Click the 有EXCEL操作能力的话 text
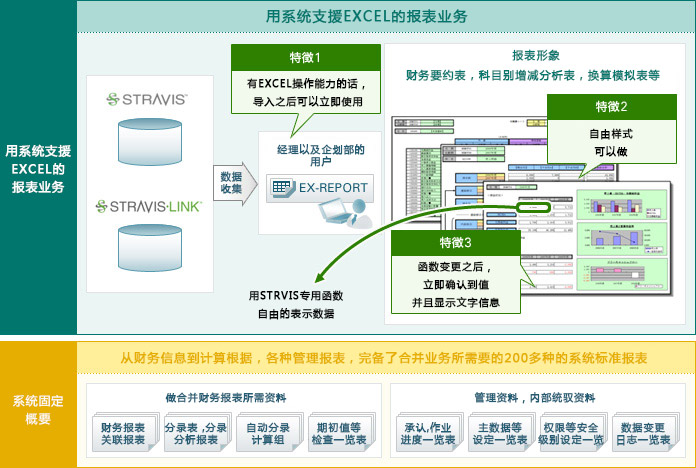The image size is (696, 468). point(306,83)
